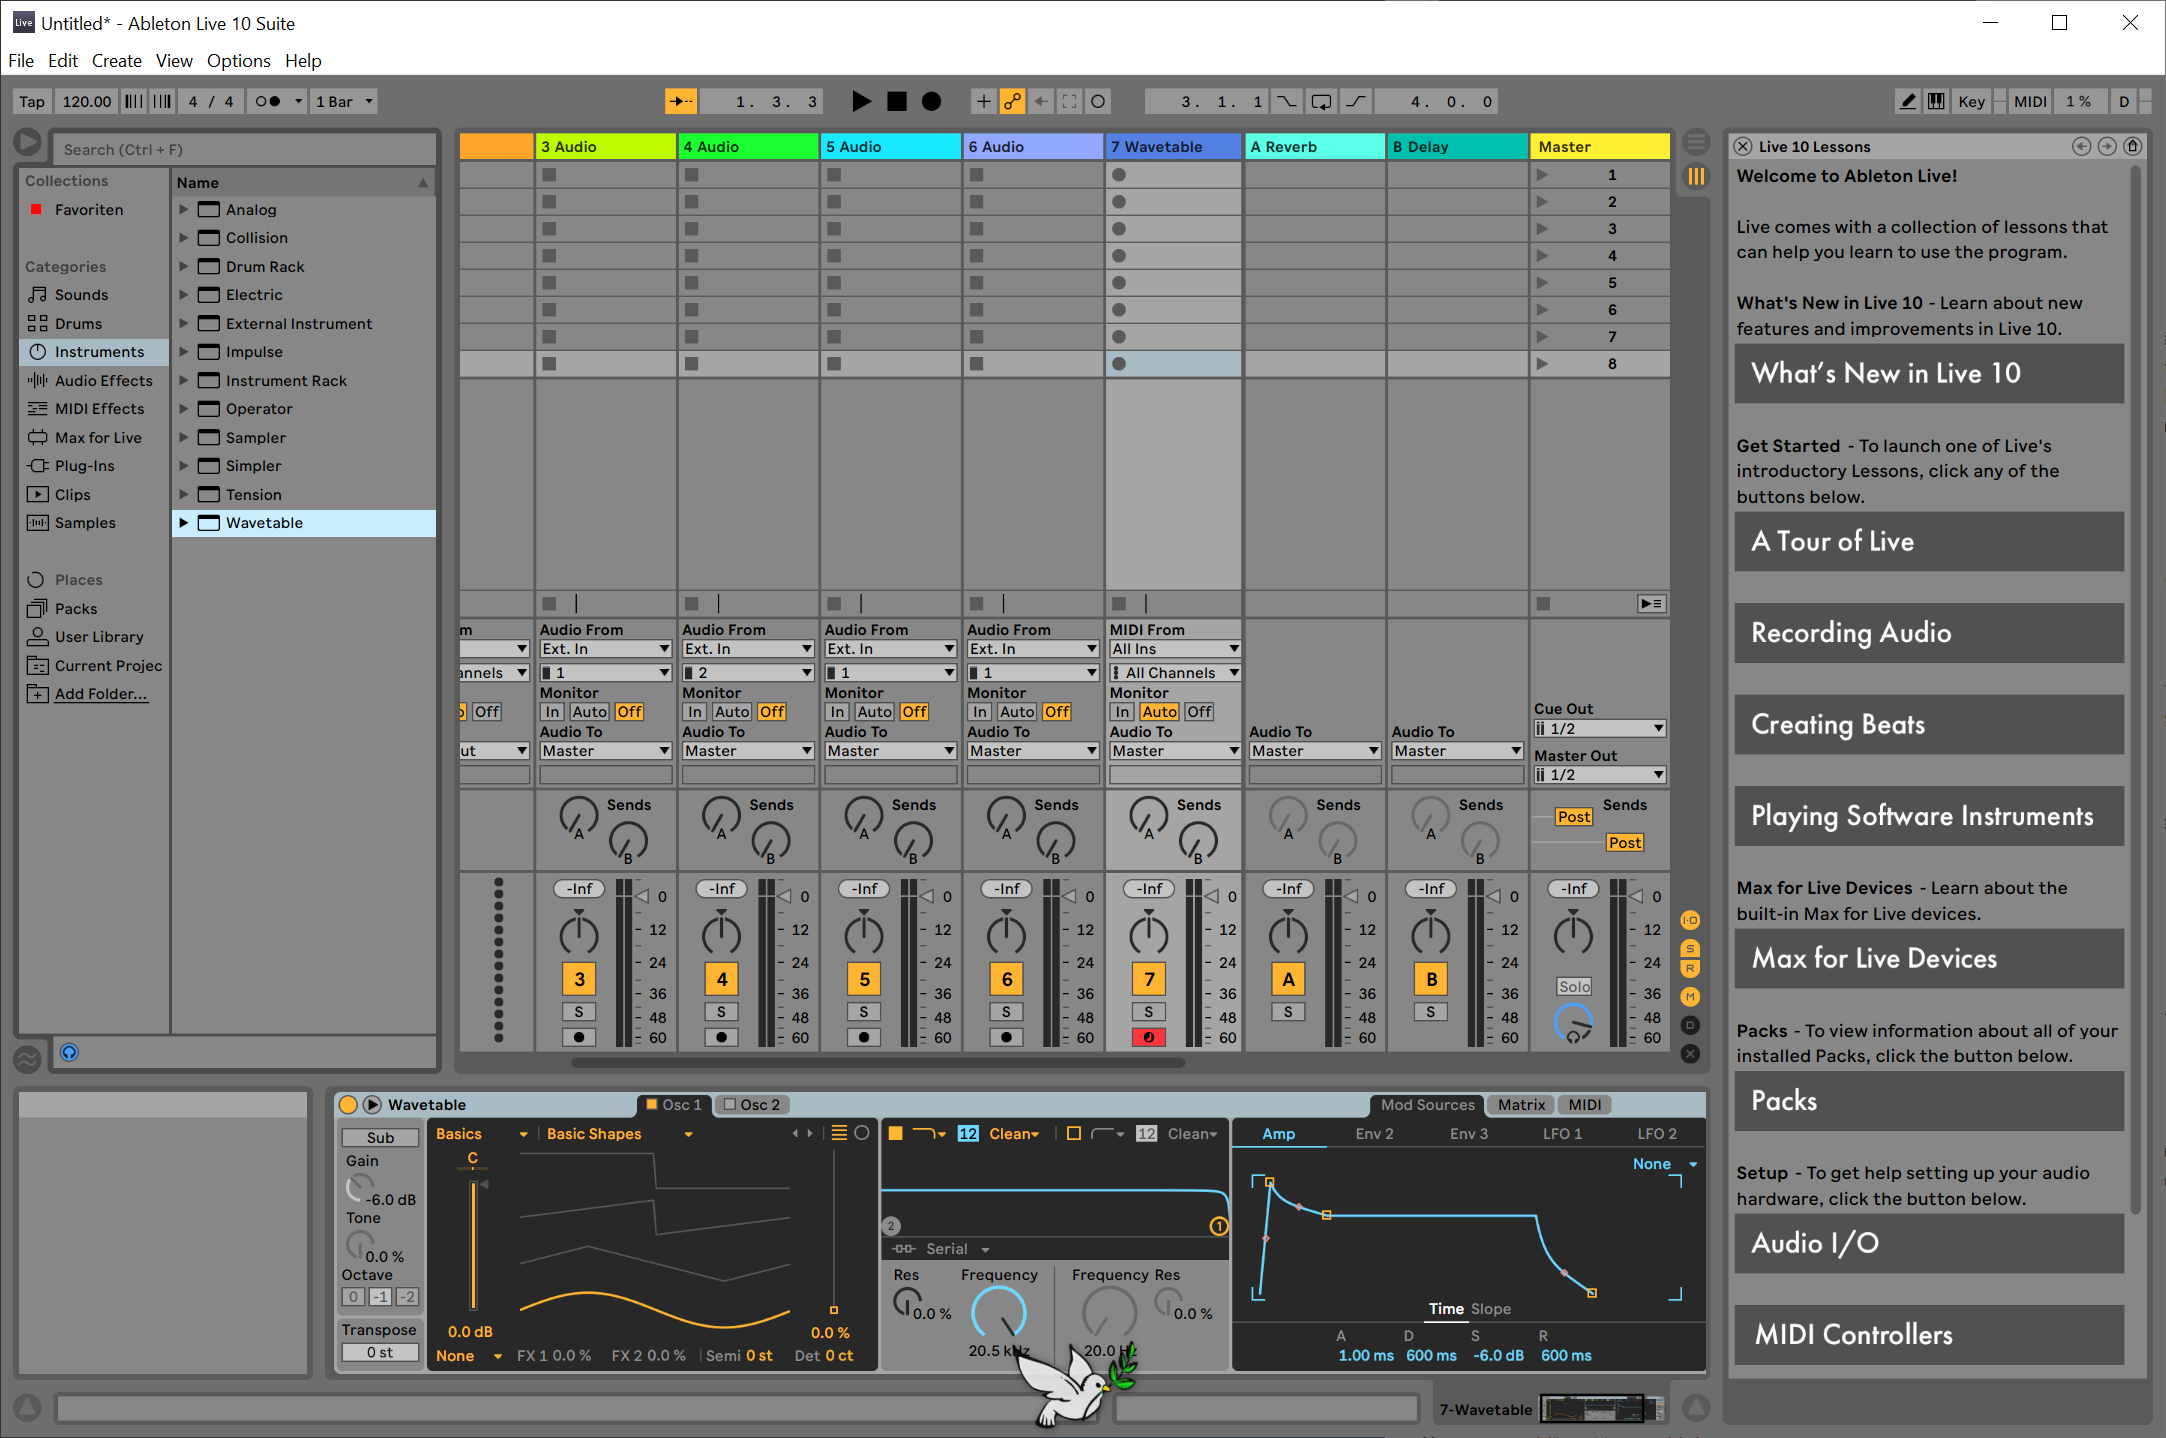Screen dimensions: 2166x1438
Task: Open the Create menu
Action: (117, 61)
